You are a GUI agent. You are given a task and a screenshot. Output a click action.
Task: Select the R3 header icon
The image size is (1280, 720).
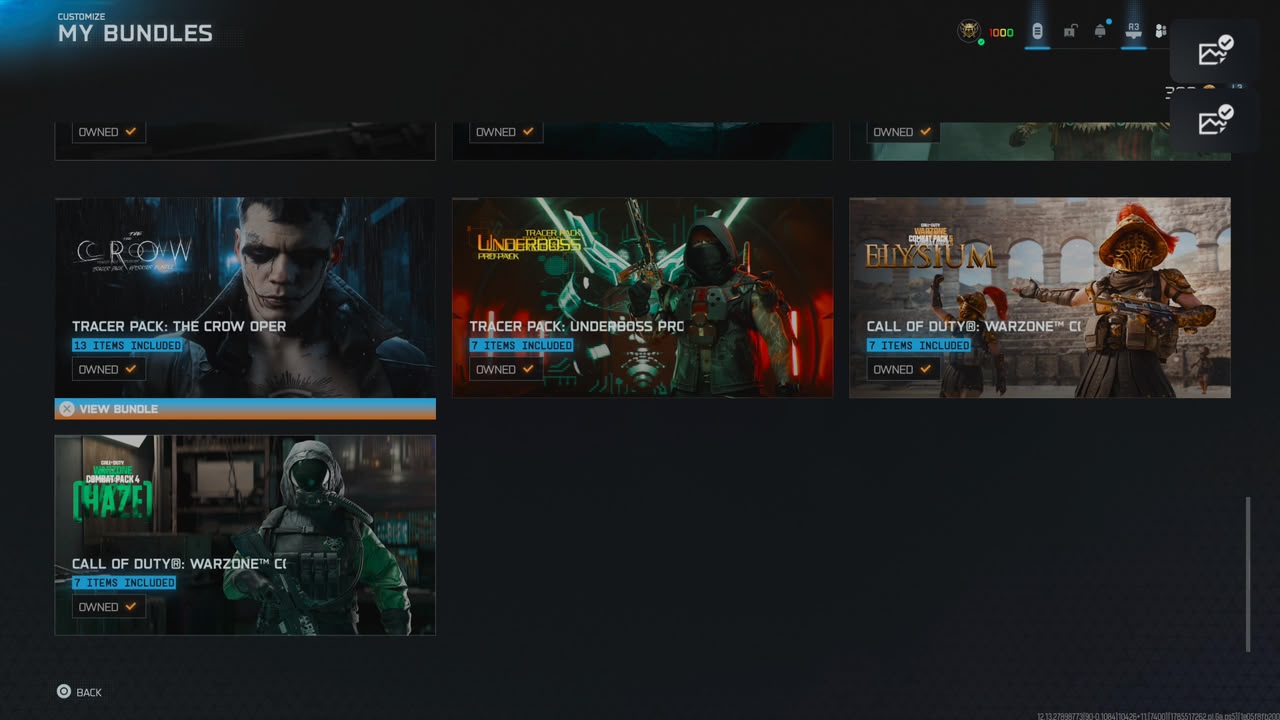[1133, 31]
